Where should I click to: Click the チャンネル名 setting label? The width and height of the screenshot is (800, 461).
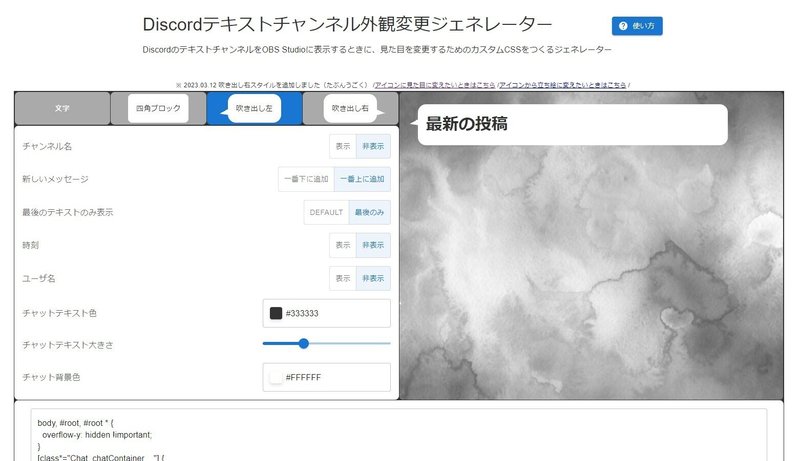click(x=47, y=146)
